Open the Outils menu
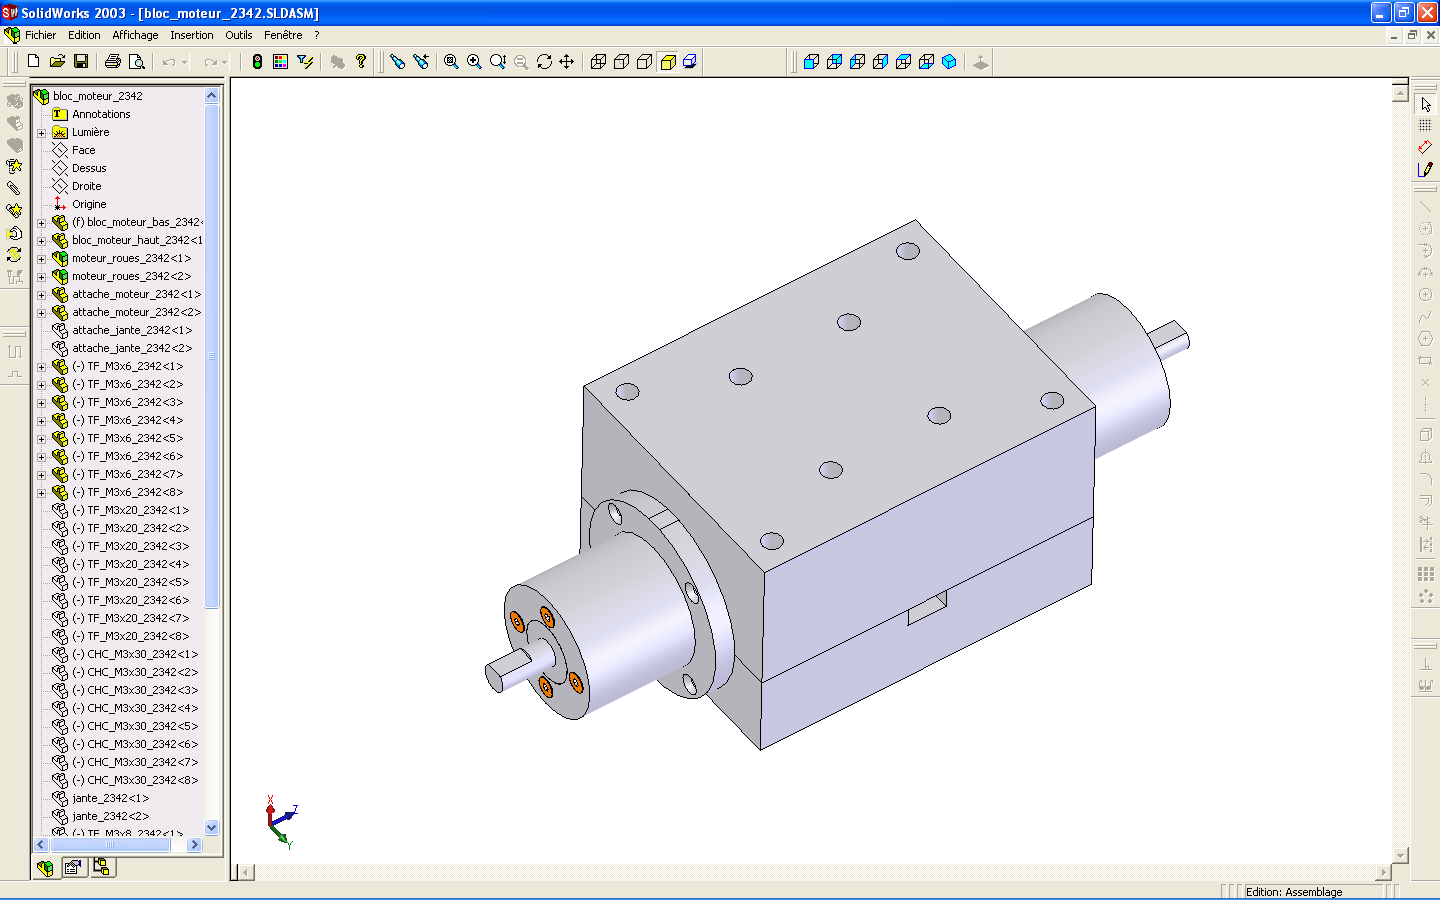 pos(238,35)
